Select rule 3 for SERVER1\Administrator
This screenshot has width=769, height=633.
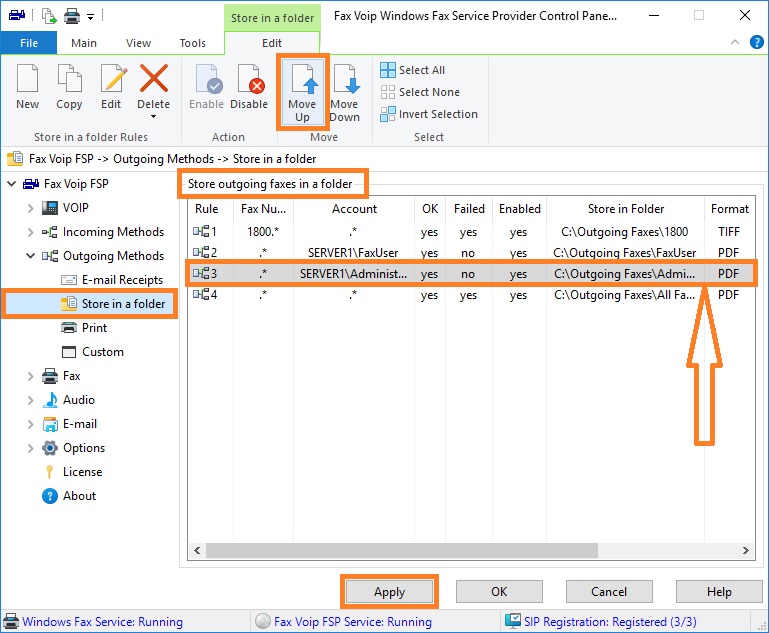tap(471, 274)
